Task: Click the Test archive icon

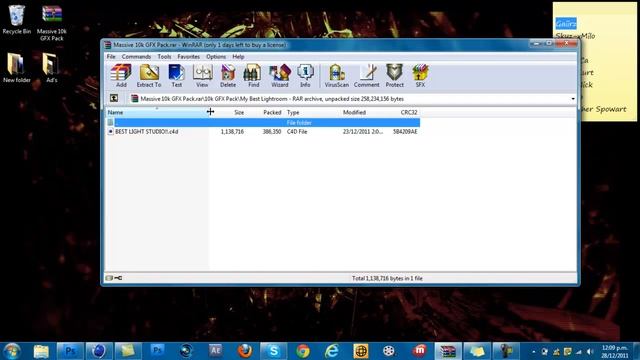Action: tap(176, 76)
